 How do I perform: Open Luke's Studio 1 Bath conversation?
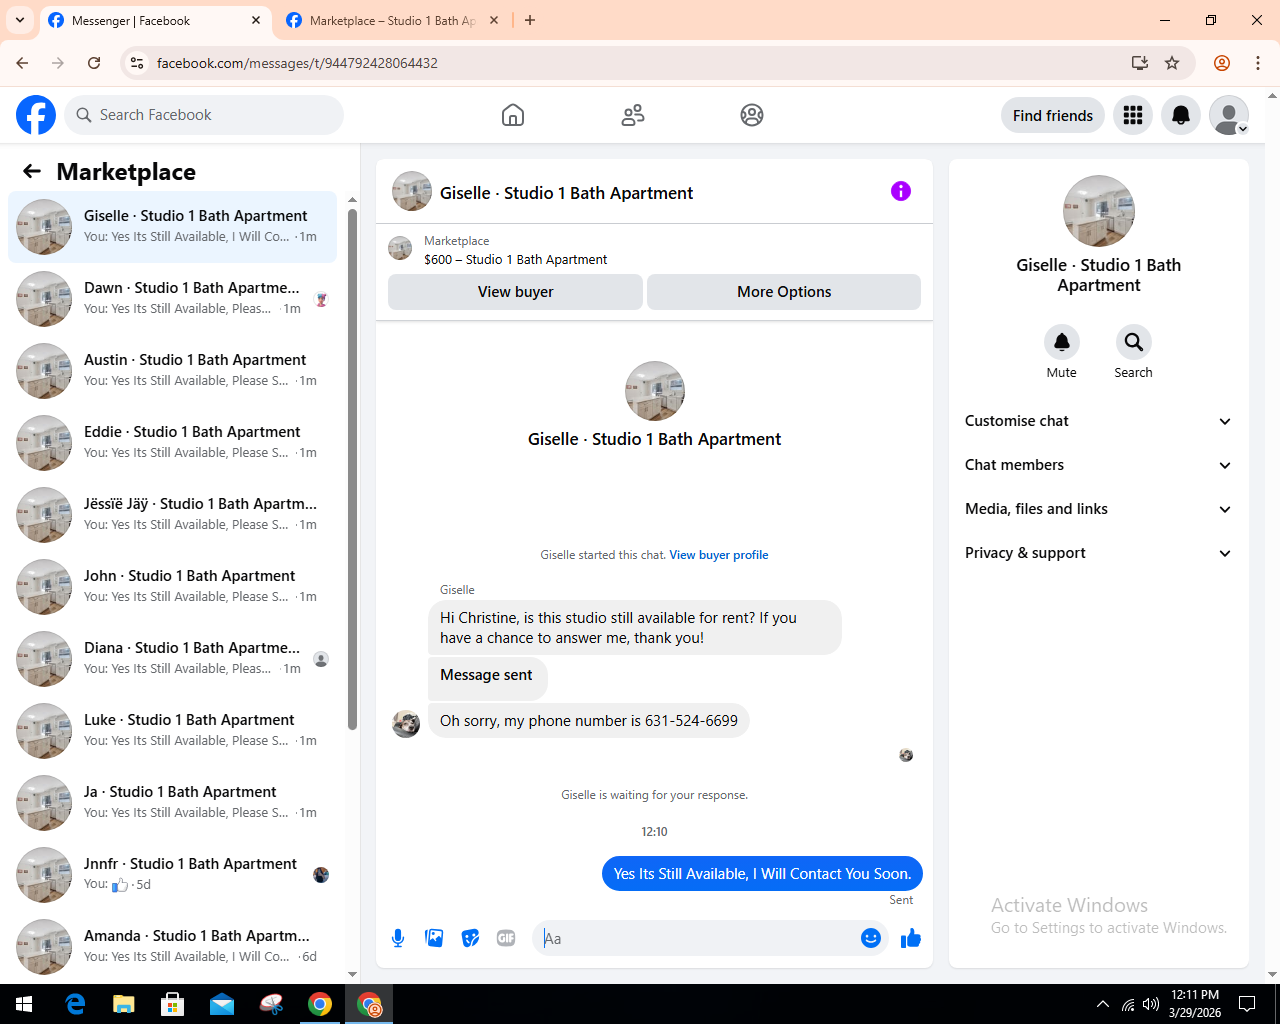(172, 731)
